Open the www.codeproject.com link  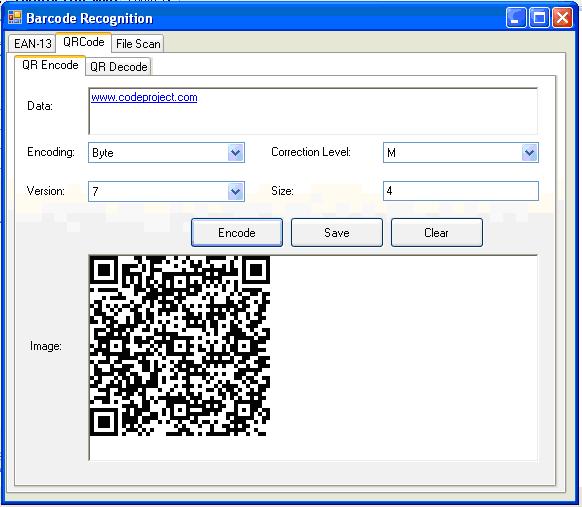click(x=144, y=97)
